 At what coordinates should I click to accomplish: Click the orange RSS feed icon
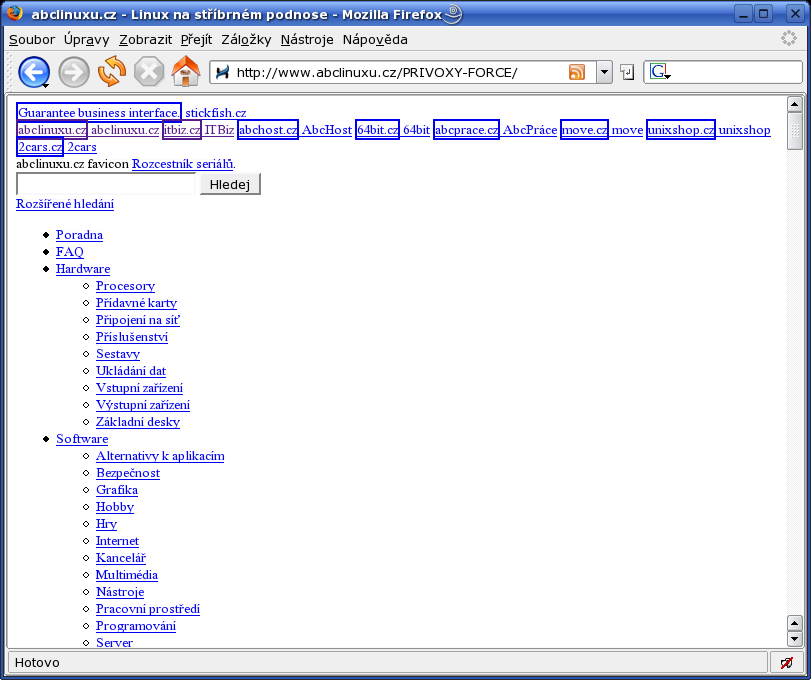(577, 72)
